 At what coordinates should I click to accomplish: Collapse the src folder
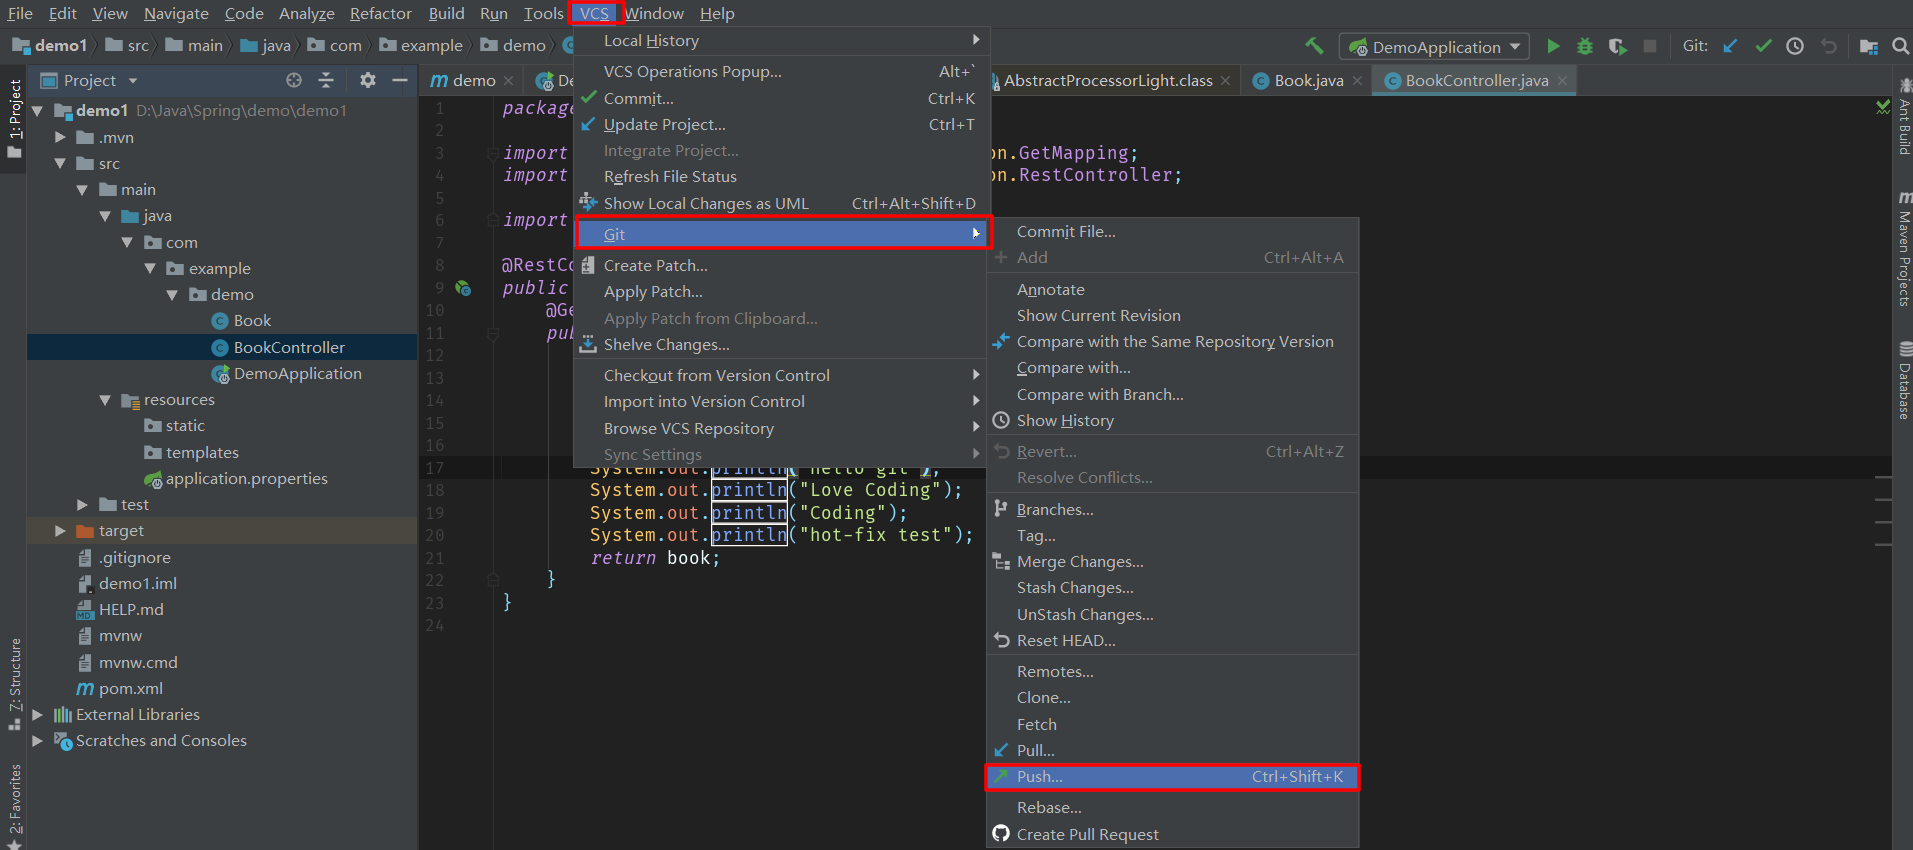(60, 163)
